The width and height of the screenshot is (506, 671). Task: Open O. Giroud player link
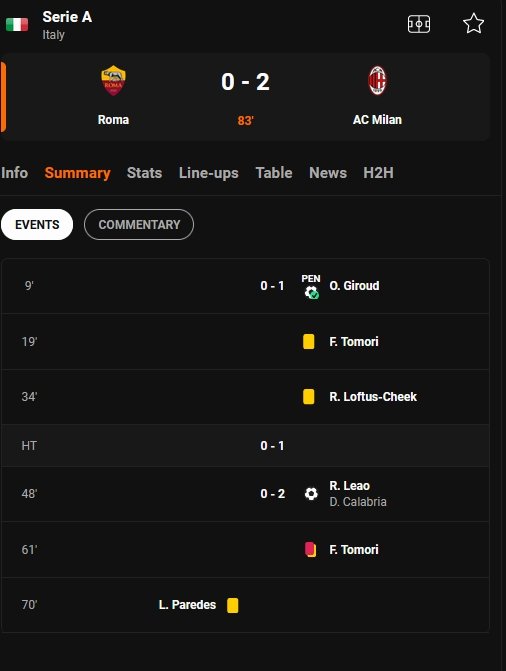tap(354, 285)
